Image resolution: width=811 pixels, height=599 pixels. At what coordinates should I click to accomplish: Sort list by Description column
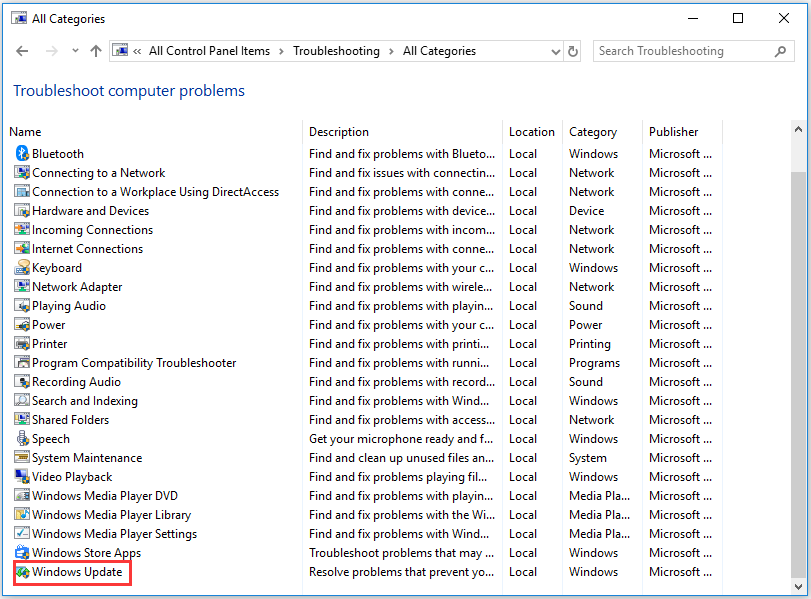coord(339,132)
